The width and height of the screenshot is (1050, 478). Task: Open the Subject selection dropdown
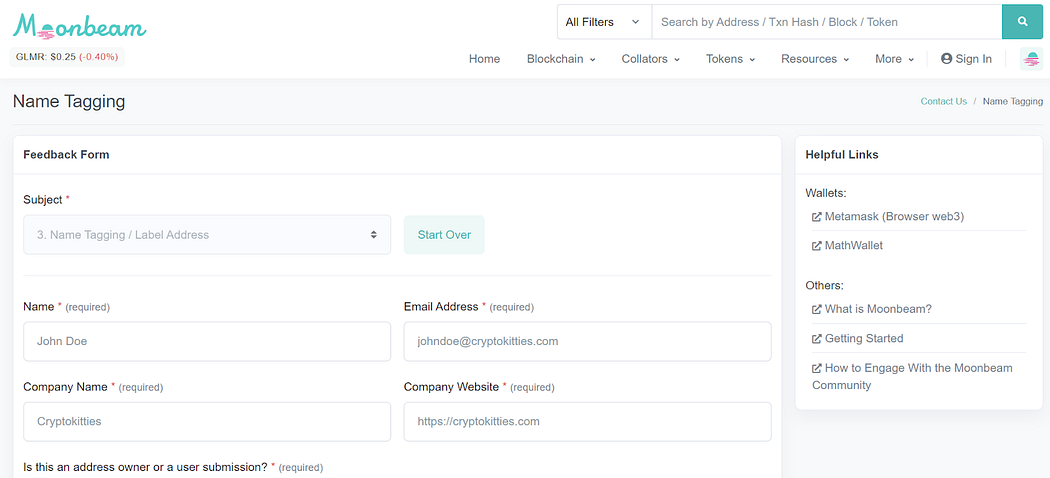pyautogui.click(x=207, y=235)
